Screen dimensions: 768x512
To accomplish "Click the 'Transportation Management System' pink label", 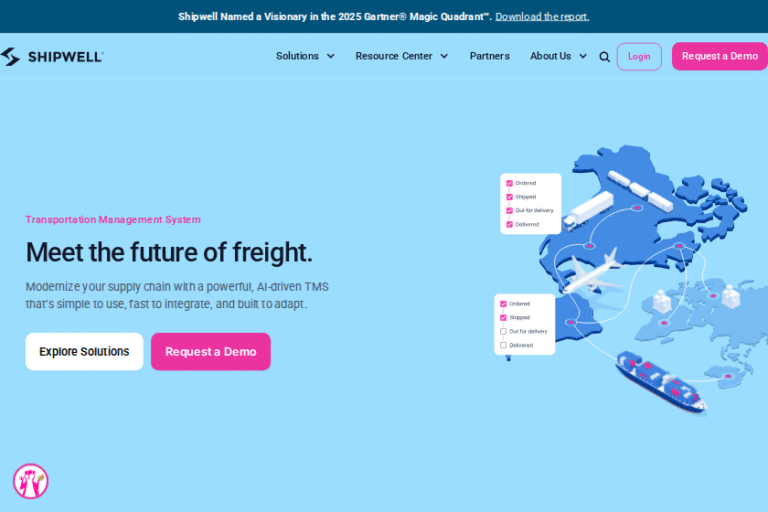I will 113,220.
